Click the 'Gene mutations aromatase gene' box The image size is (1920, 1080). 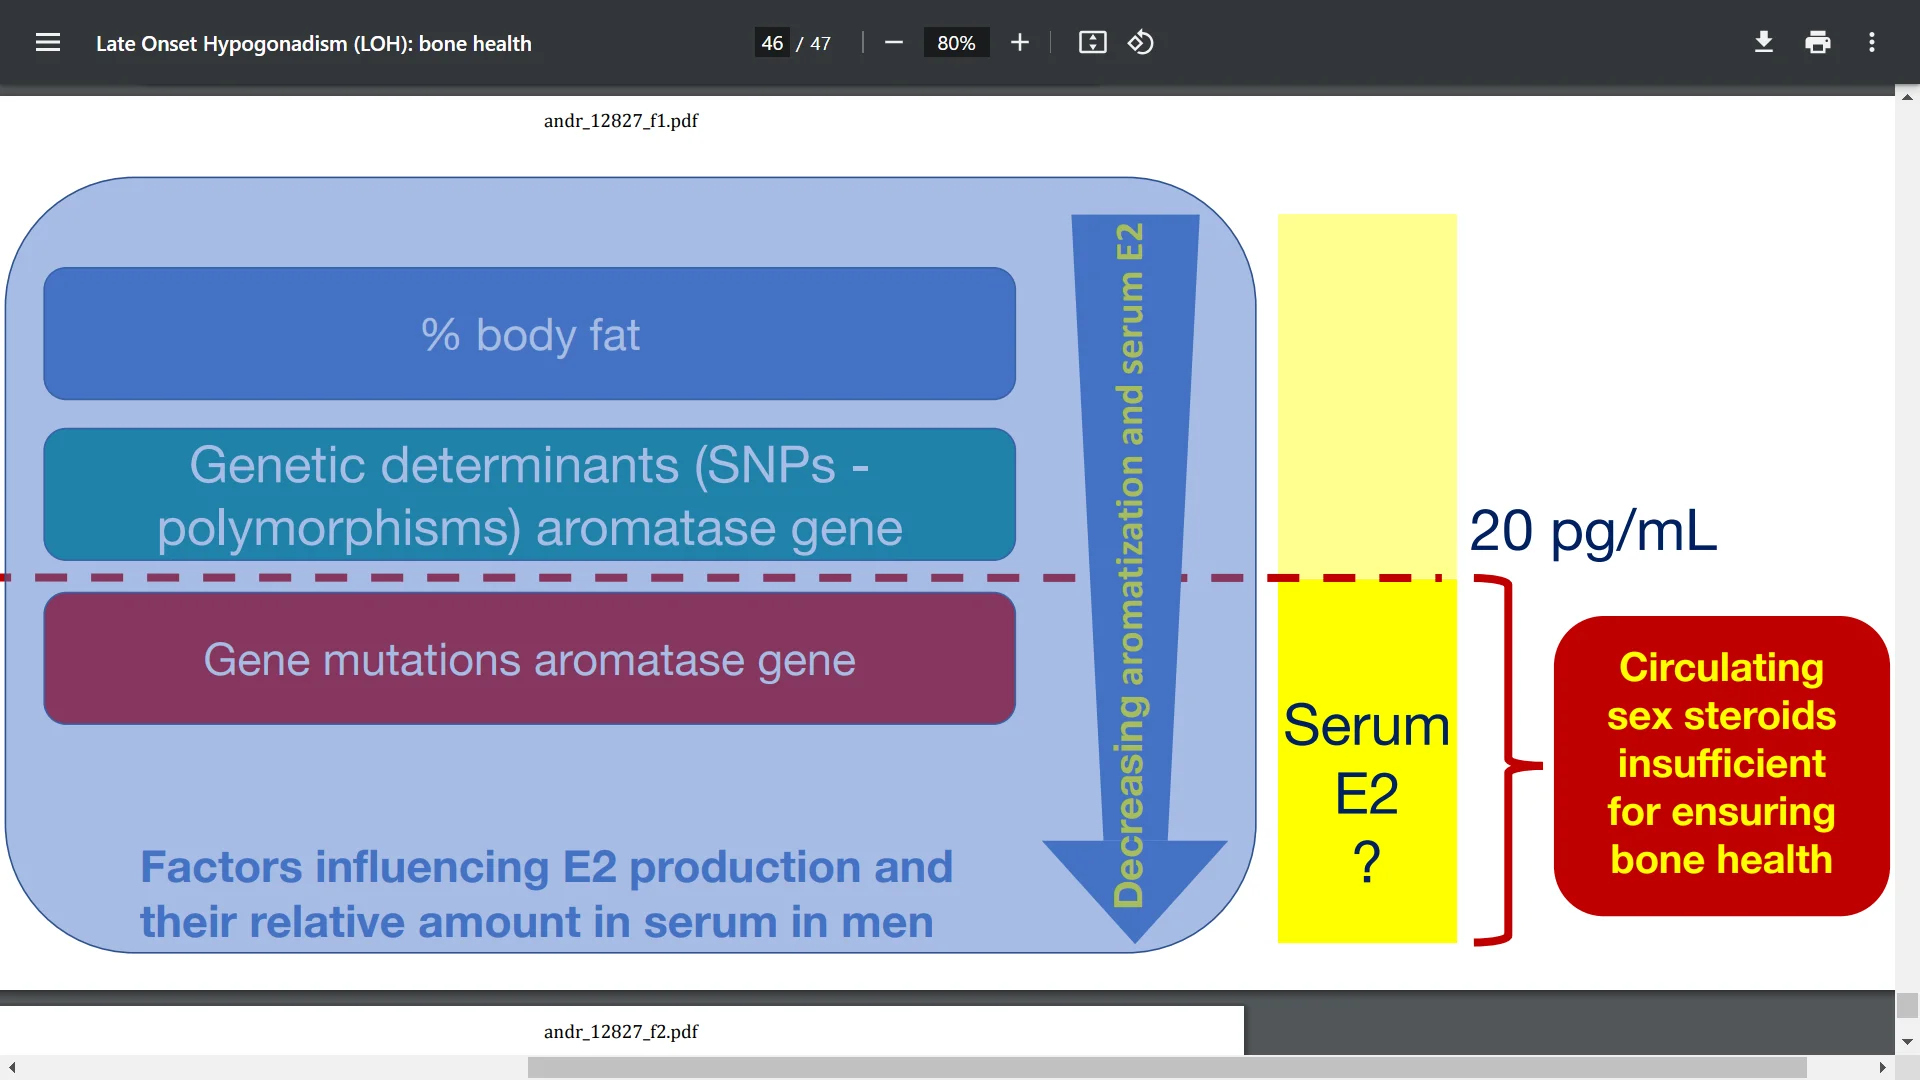pyautogui.click(x=529, y=659)
